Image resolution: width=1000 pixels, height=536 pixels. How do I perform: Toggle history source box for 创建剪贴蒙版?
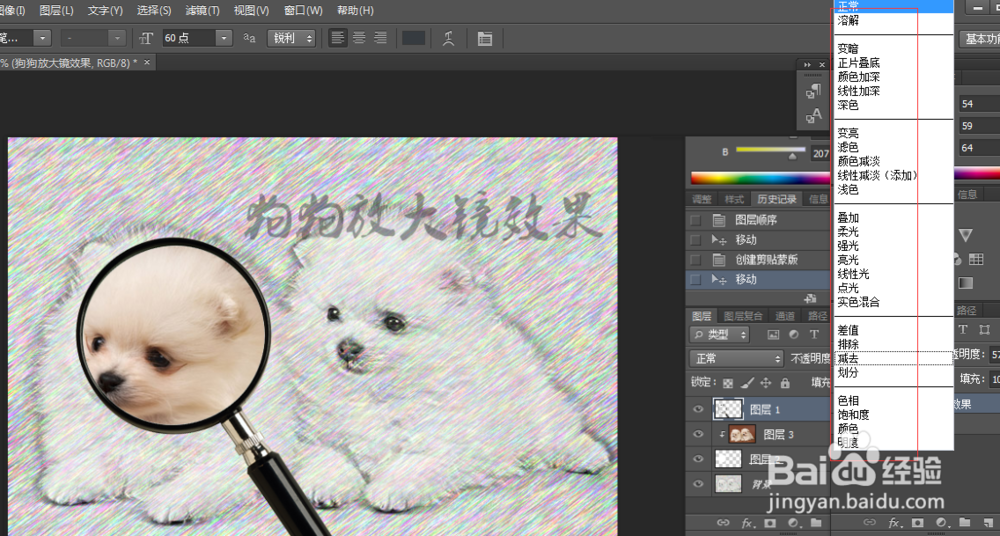[x=695, y=260]
